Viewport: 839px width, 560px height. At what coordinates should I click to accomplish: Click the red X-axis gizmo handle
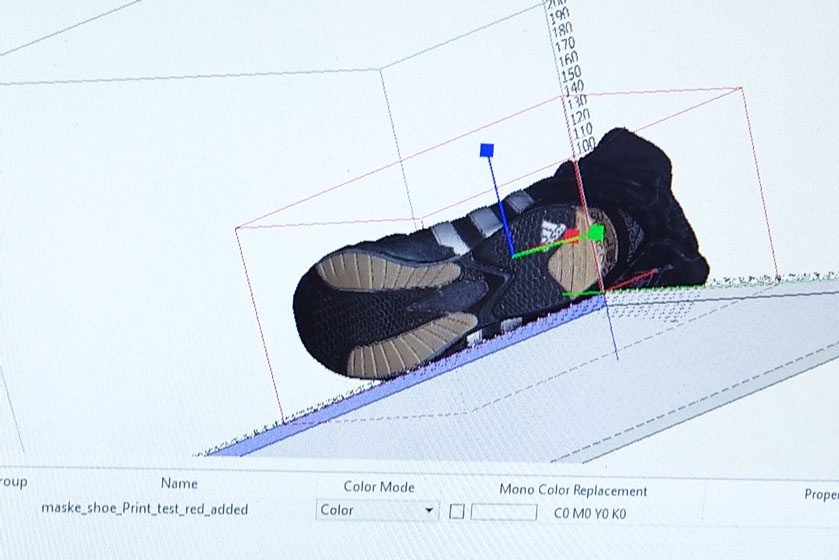pyautogui.click(x=571, y=235)
